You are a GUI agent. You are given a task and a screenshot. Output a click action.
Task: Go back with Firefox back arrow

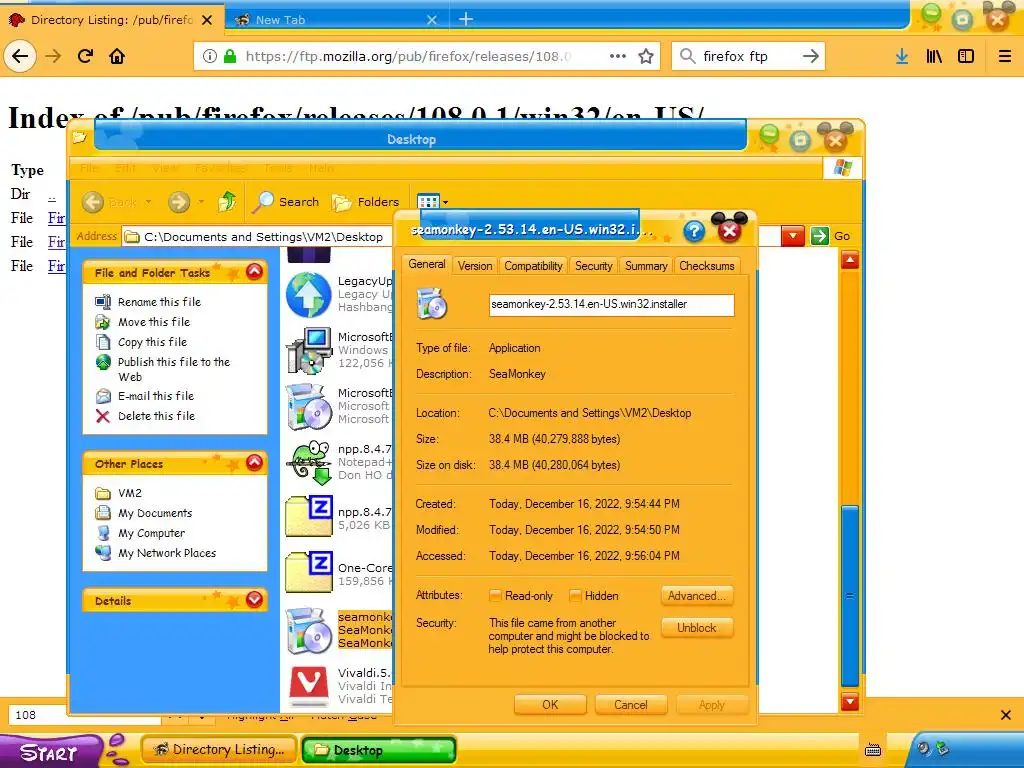click(x=20, y=56)
